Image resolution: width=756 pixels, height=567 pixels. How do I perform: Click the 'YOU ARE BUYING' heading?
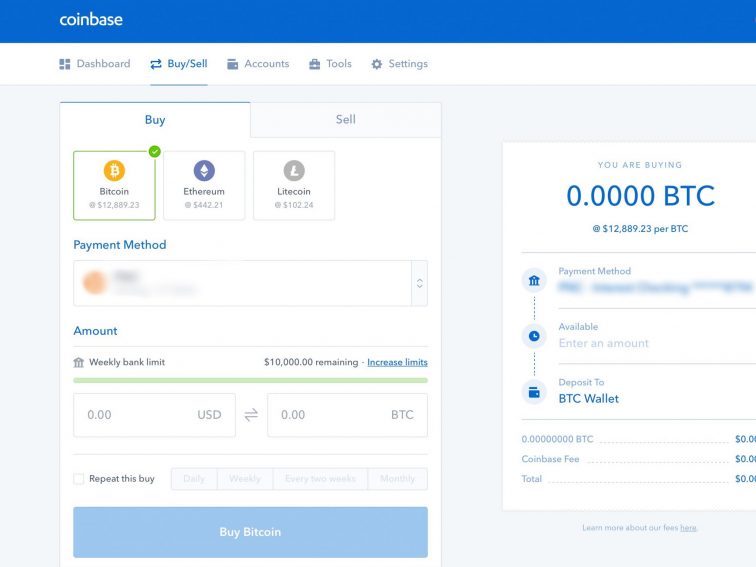[x=640, y=165]
